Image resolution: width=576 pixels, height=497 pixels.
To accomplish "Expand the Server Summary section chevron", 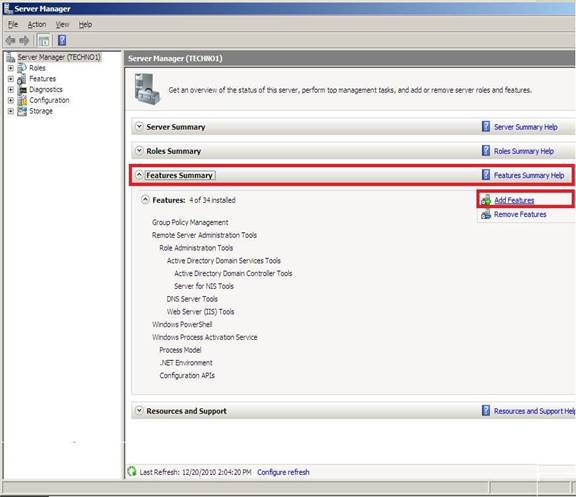I will 139,126.
